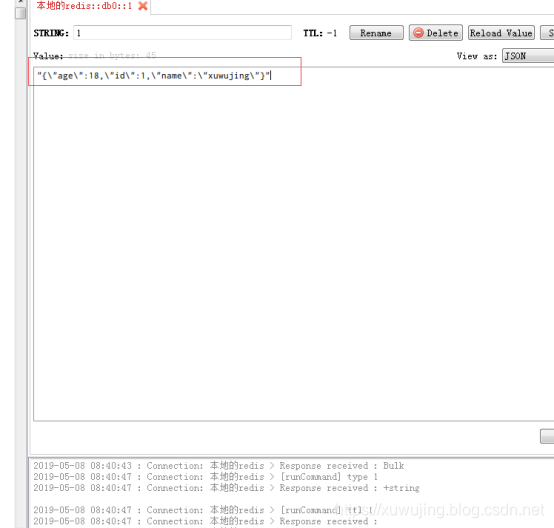Click the log line '[runCommand] ttl 1'

203,510
